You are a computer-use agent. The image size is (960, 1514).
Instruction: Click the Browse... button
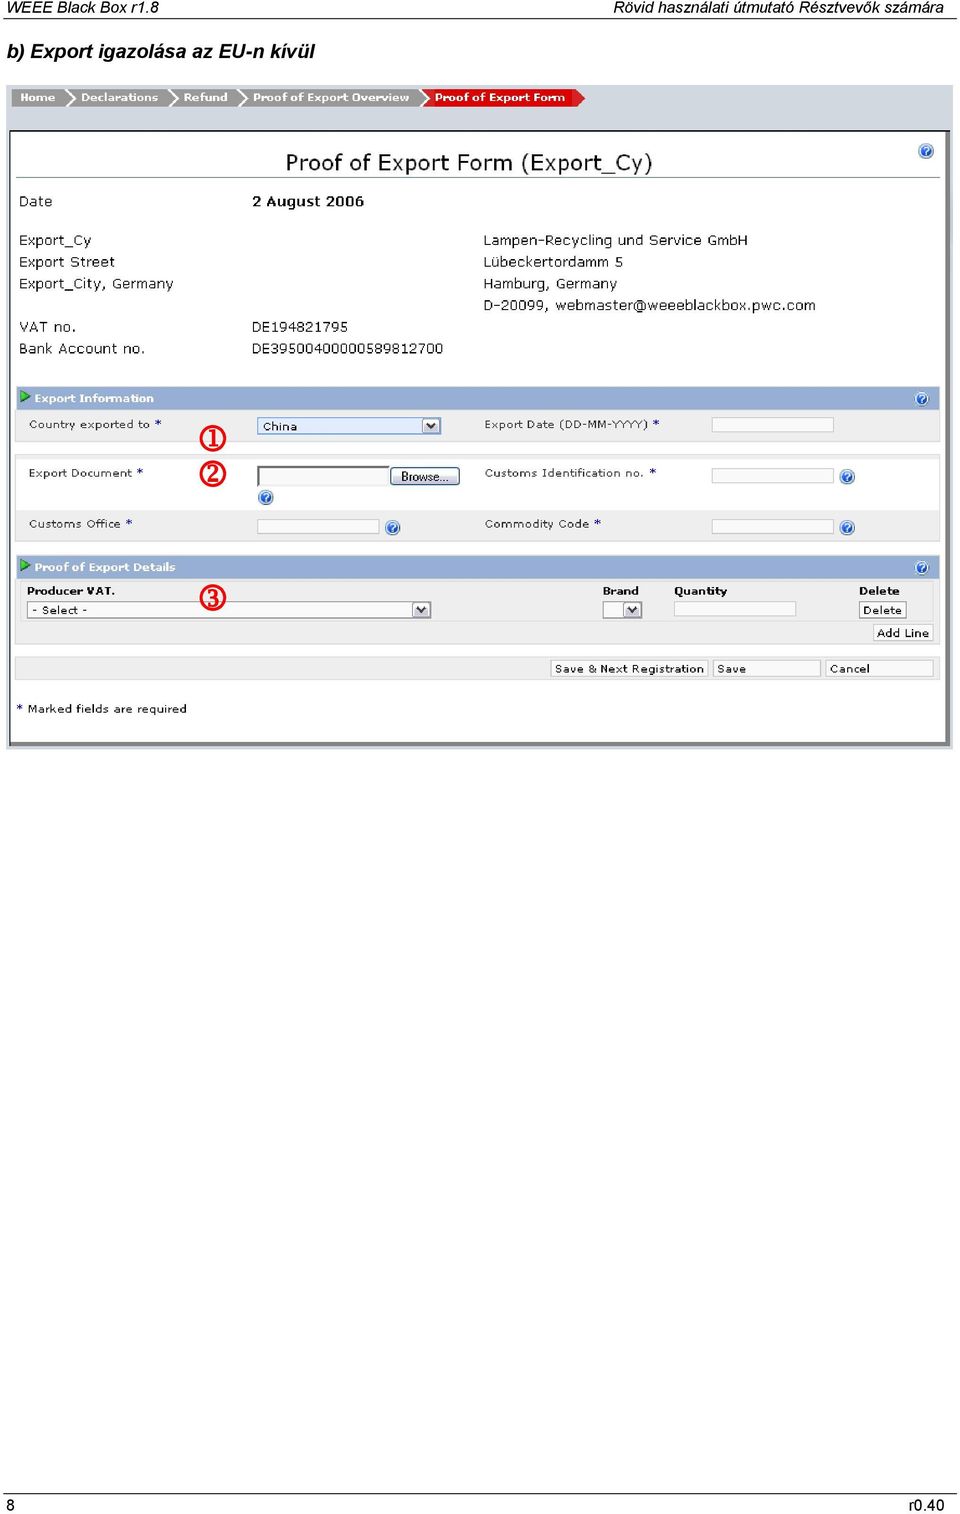tap(425, 477)
